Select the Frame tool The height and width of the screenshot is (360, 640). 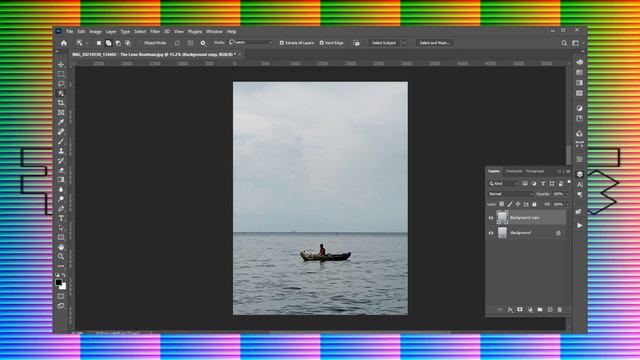pos(61,113)
